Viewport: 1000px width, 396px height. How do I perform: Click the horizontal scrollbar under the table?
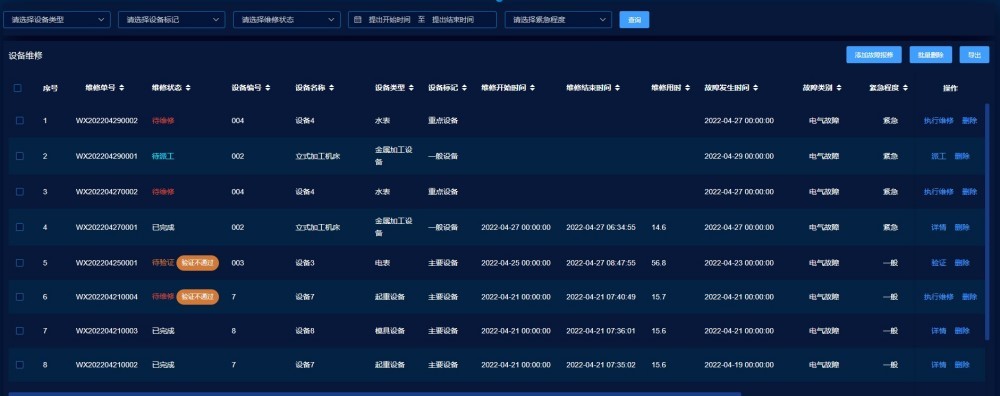[374, 394]
